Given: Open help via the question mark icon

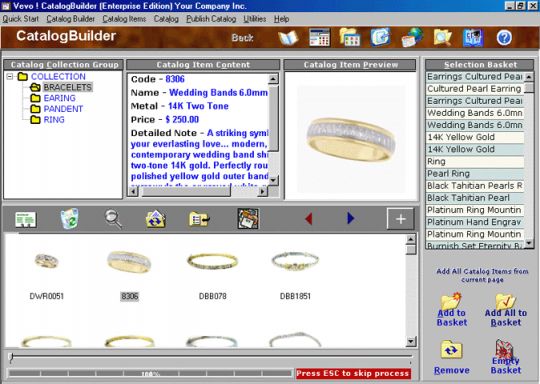Looking at the screenshot, I should click(x=504, y=38).
